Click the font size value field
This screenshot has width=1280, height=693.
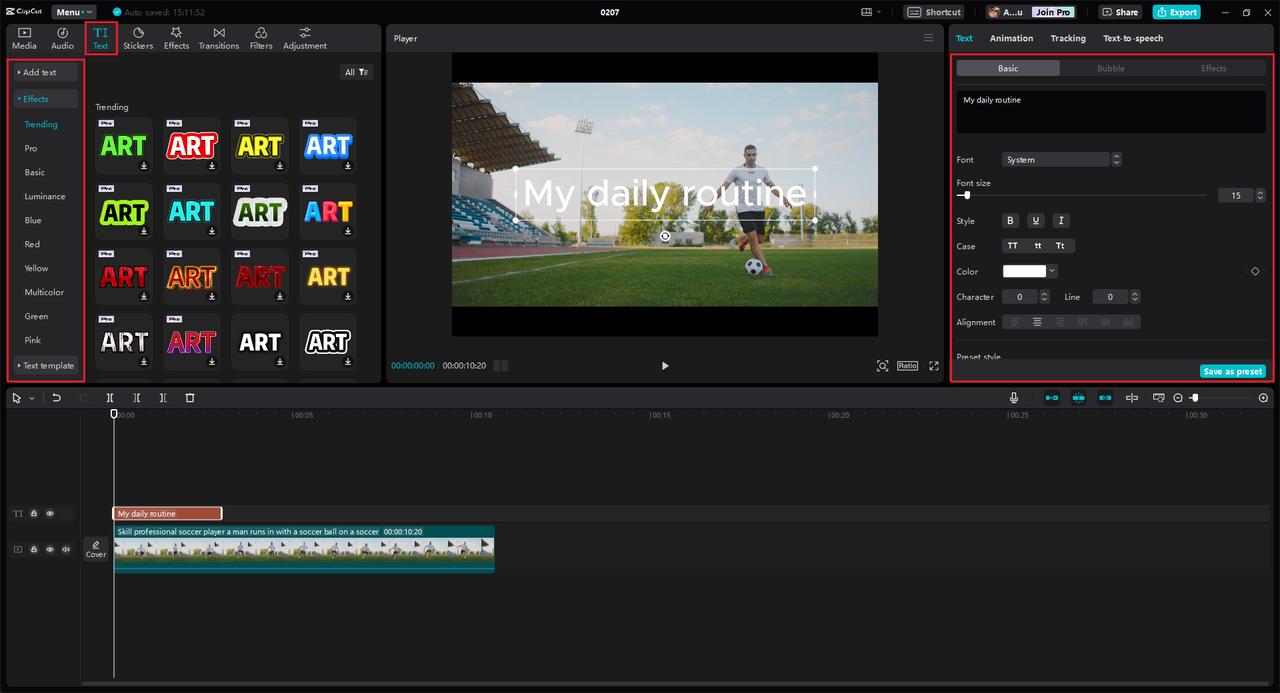tap(1236, 196)
